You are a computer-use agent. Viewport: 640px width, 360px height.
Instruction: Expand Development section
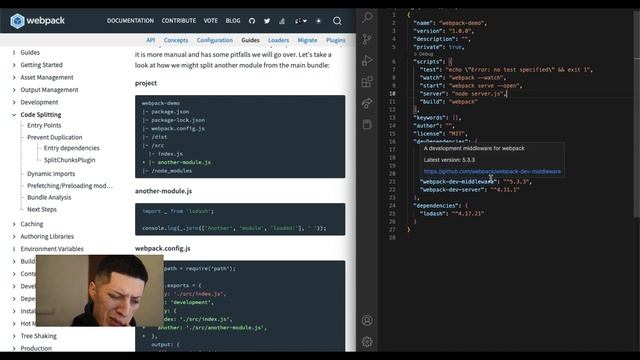14,102
